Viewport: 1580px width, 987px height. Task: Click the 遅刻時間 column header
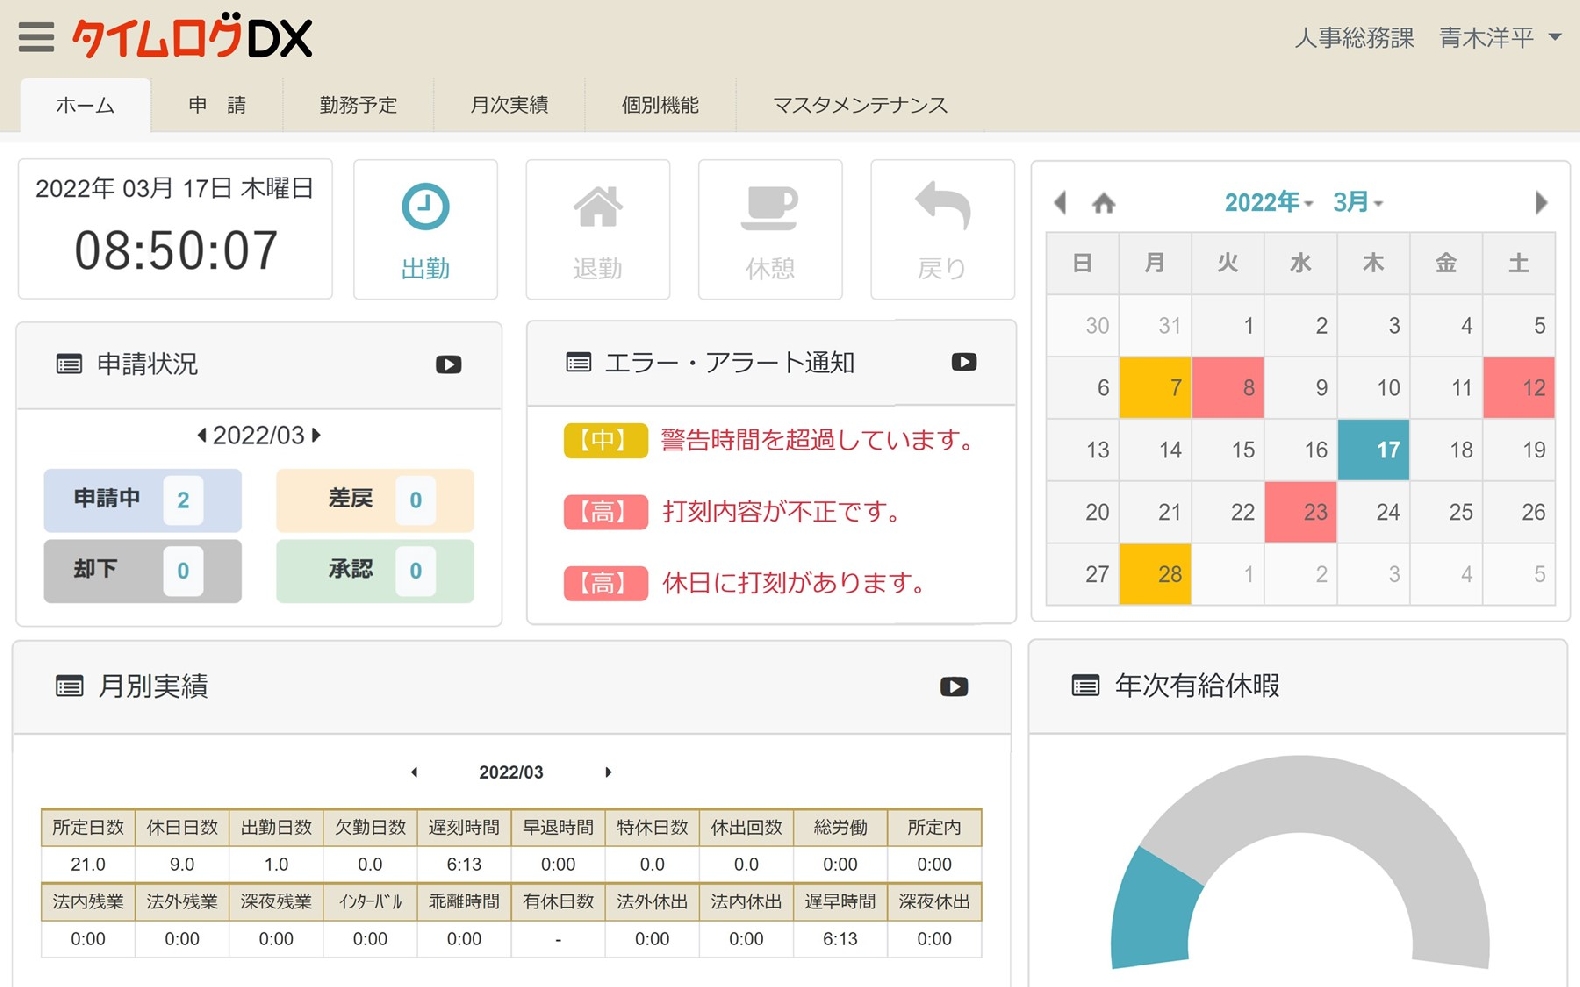tap(464, 828)
